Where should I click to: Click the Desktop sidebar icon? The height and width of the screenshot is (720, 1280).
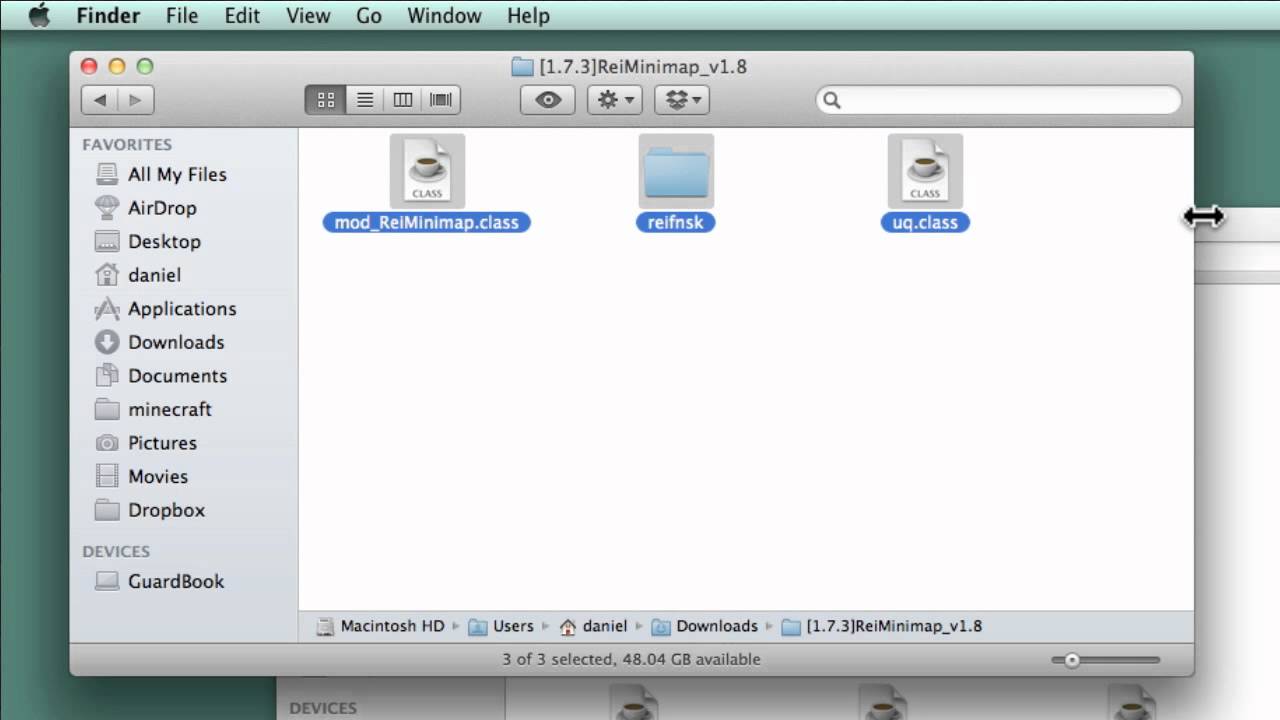point(107,241)
